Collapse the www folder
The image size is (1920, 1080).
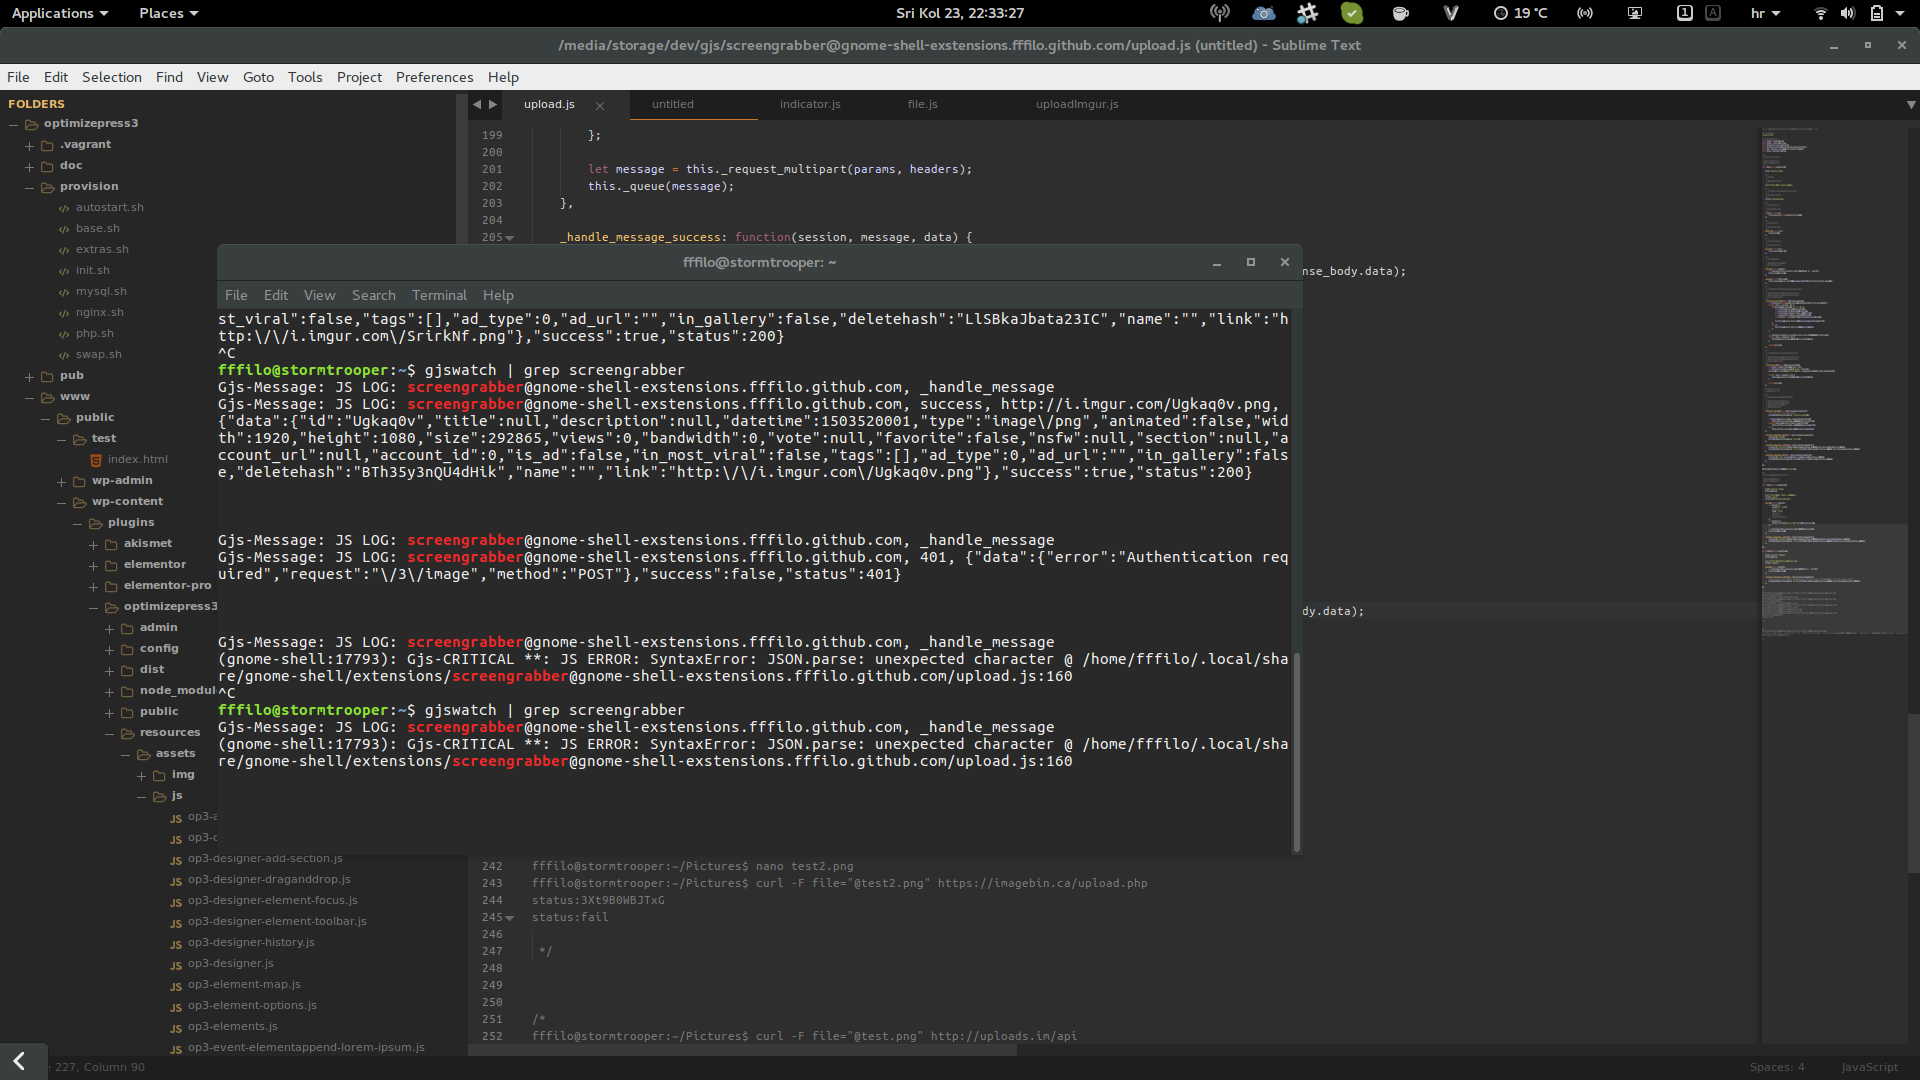pyautogui.click(x=30, y=397)
